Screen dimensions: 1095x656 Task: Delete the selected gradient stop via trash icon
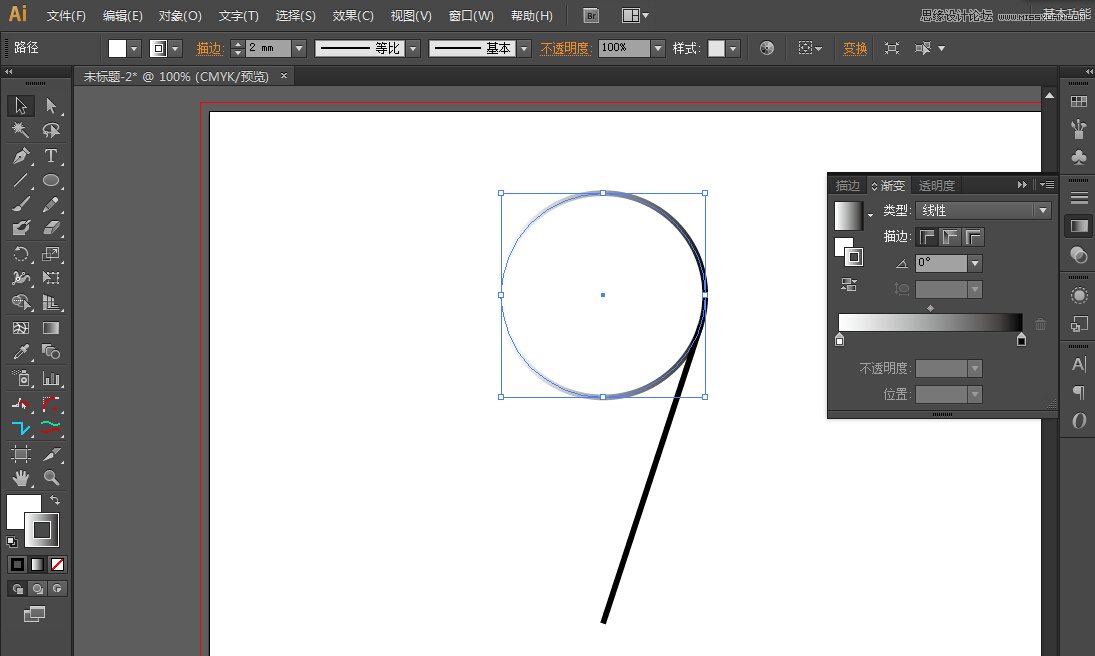[x=1040, y=322]
